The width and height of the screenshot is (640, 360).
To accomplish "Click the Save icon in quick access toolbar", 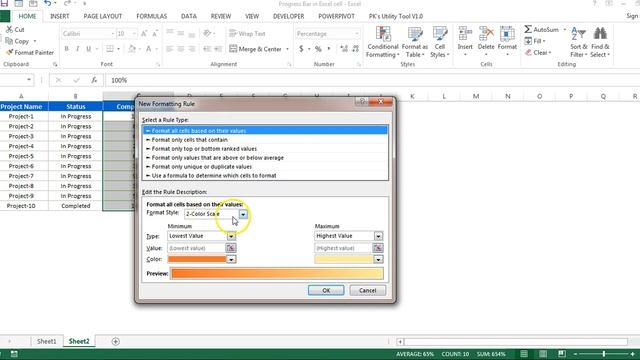I will coord(4,4).
